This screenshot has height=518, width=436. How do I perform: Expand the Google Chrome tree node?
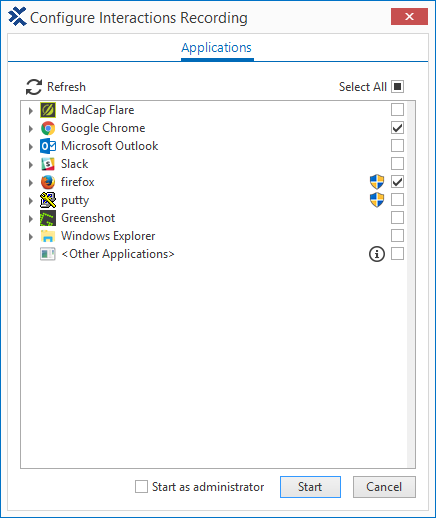tap(31, 128)
